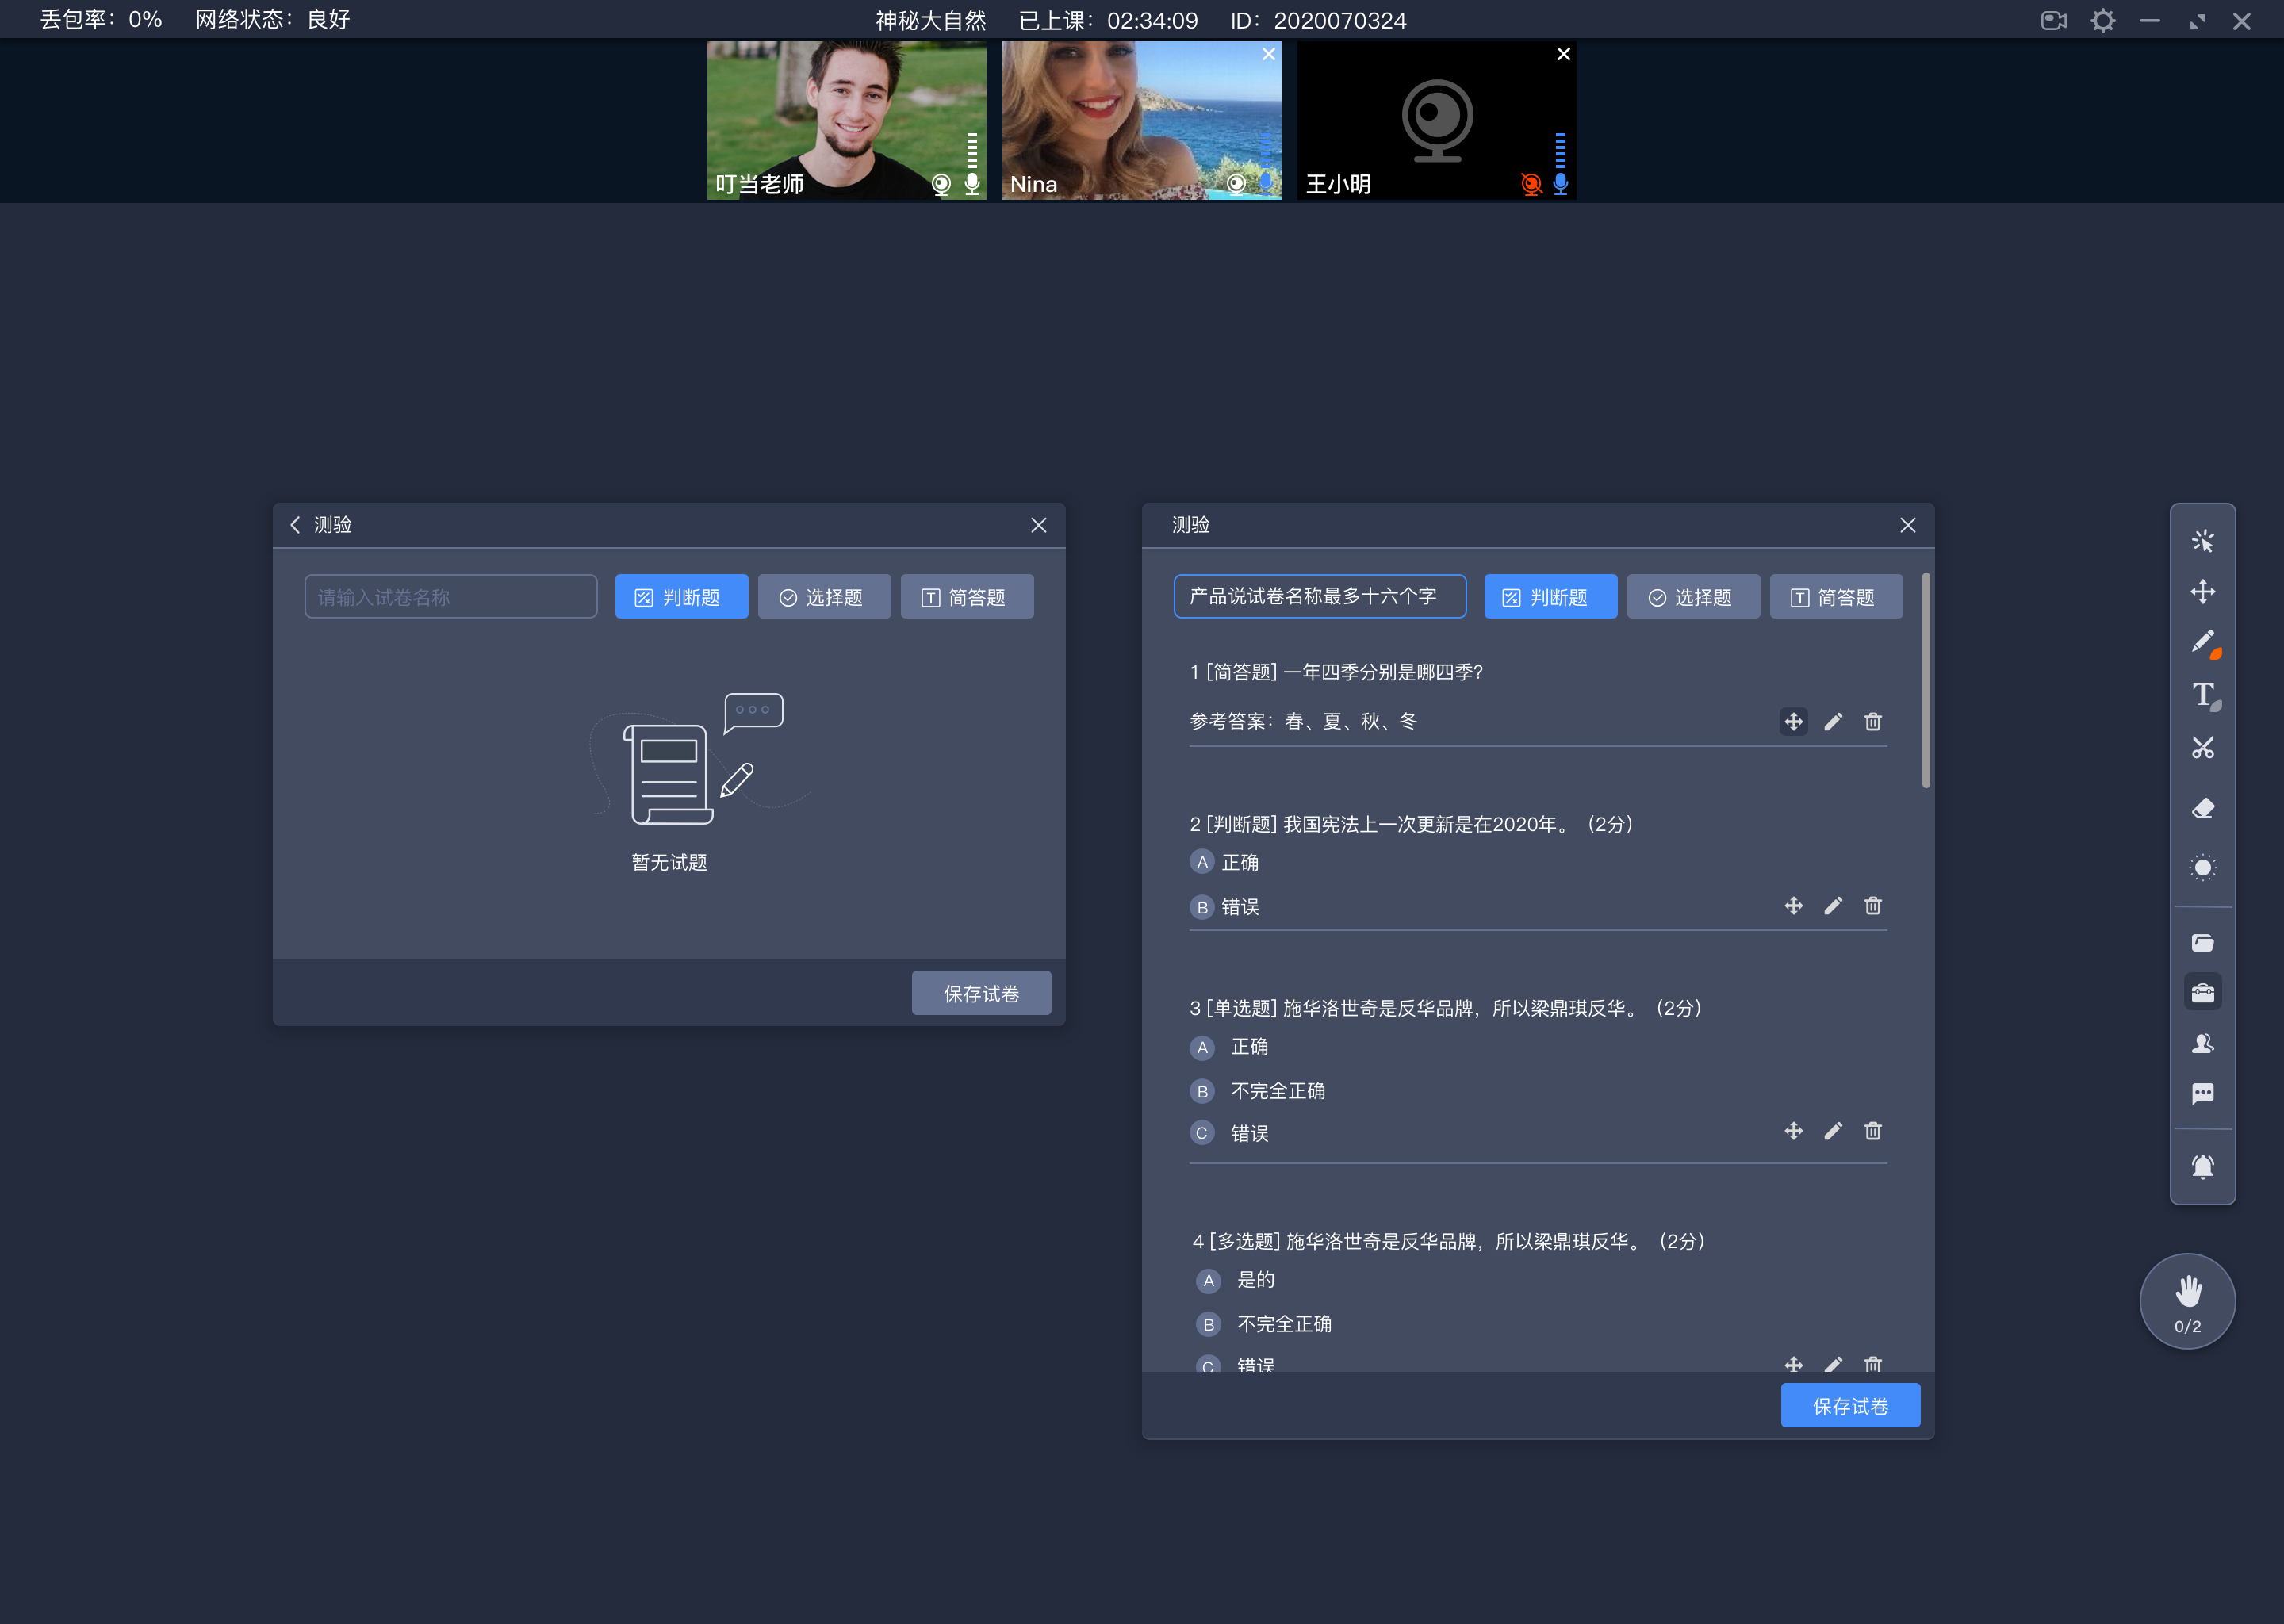
Task: Toggle 正确 radio button in question 2
Action: pos(1200,861)
